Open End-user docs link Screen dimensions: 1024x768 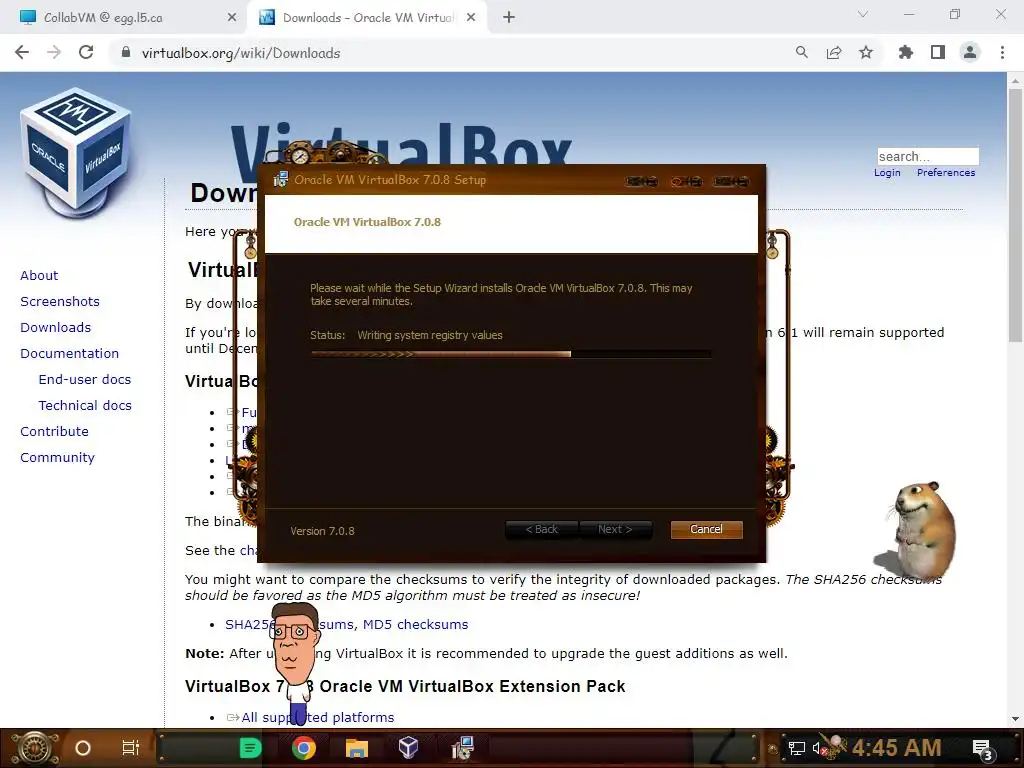coord(85,379)
